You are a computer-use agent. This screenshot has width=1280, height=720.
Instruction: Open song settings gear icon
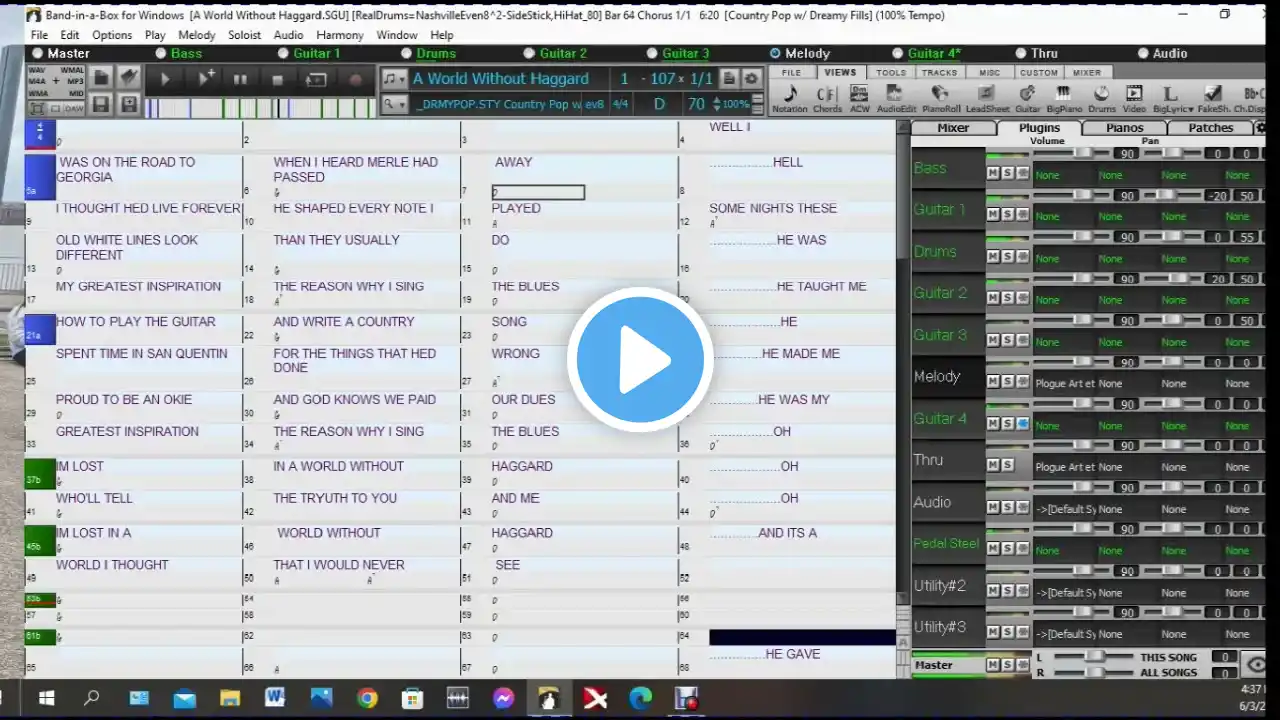tap(751, 79)
